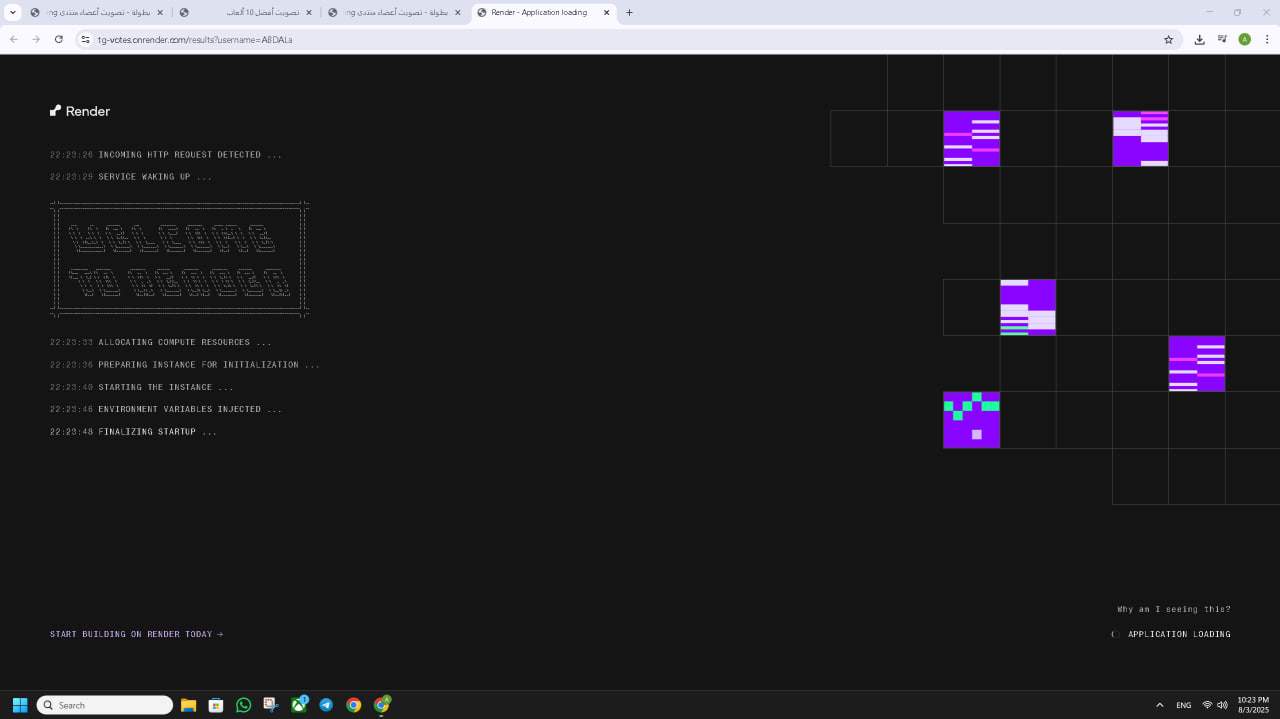Click the taskbar Search box
This screenshot has width=1280, height=719.
105,705
